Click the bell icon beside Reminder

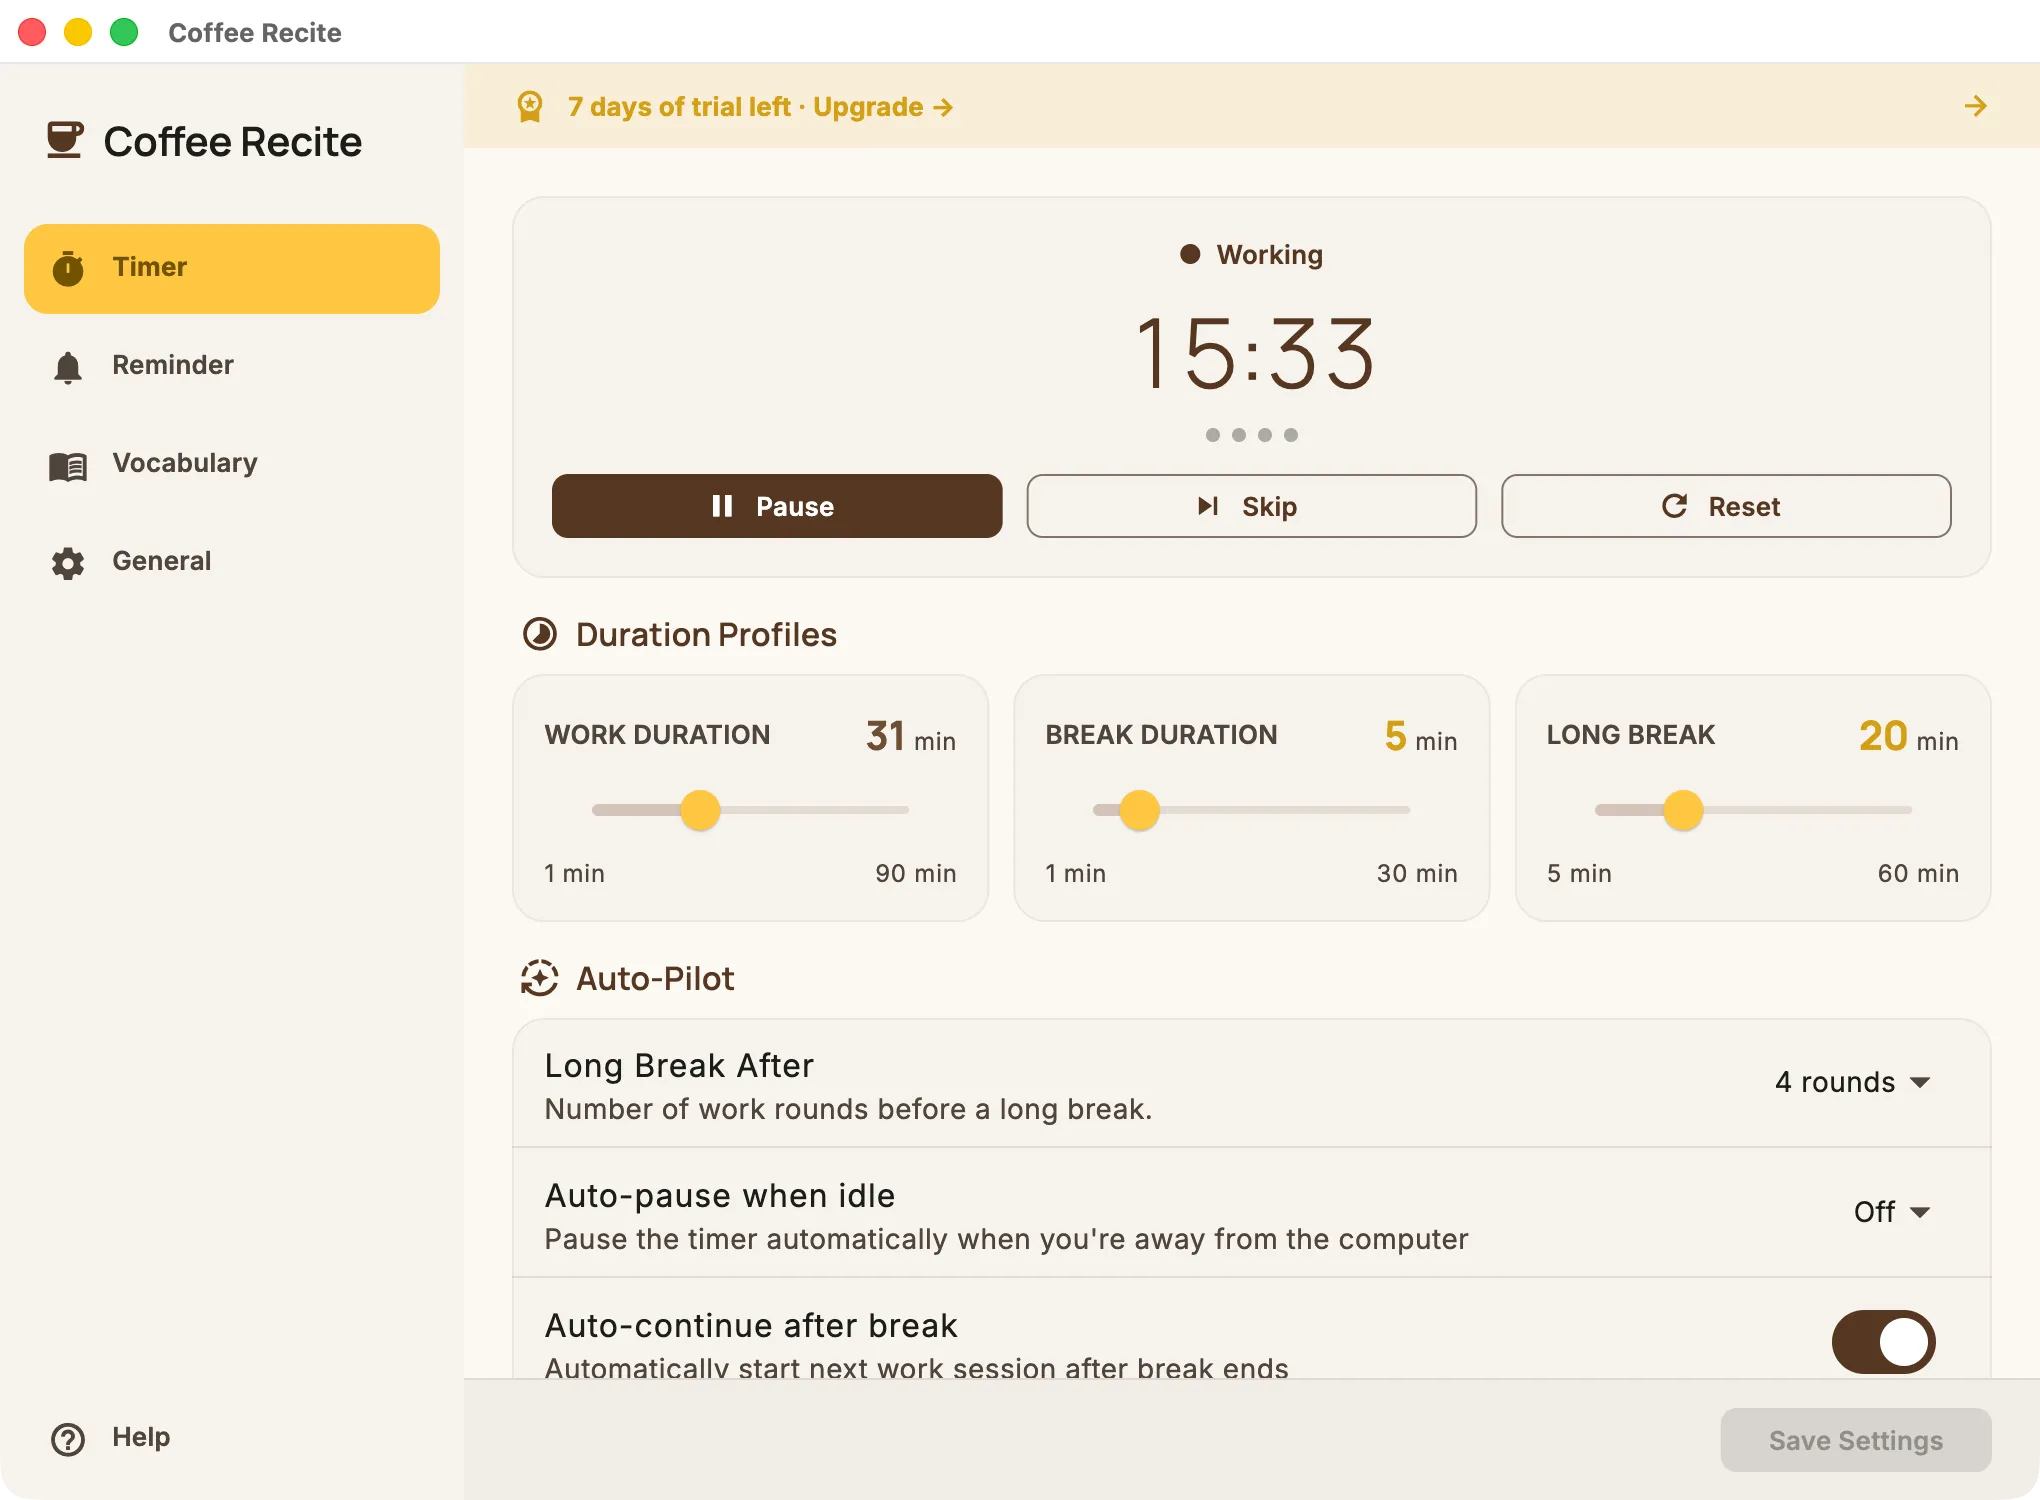68,367
